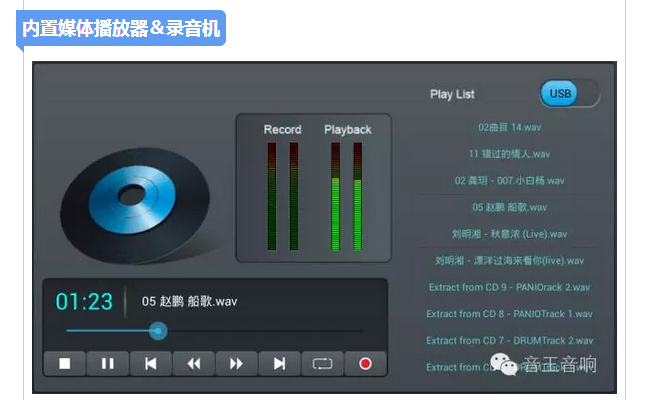Pause the current track
Screen dimensions: 649x400
[x=108, y=364]
